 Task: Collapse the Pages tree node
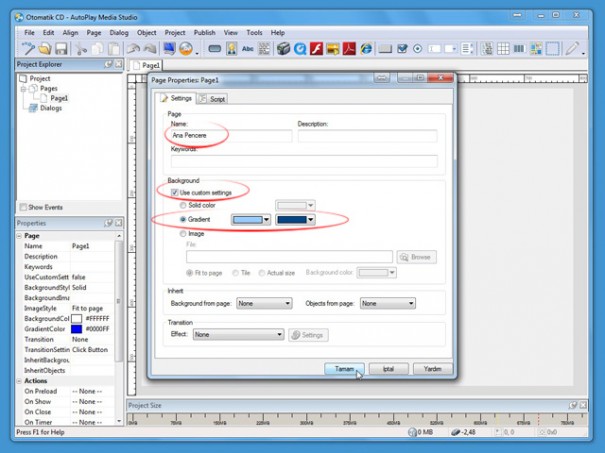click(x=23, y=89)
